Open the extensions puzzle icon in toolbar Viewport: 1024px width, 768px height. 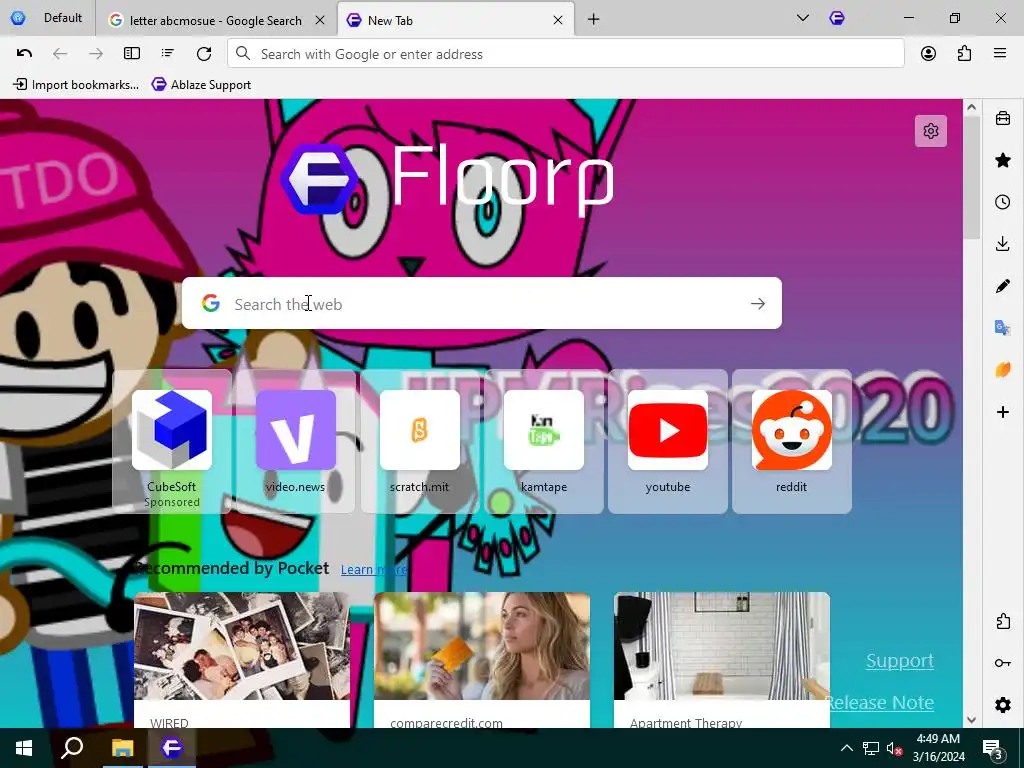[x=964, y=54]
